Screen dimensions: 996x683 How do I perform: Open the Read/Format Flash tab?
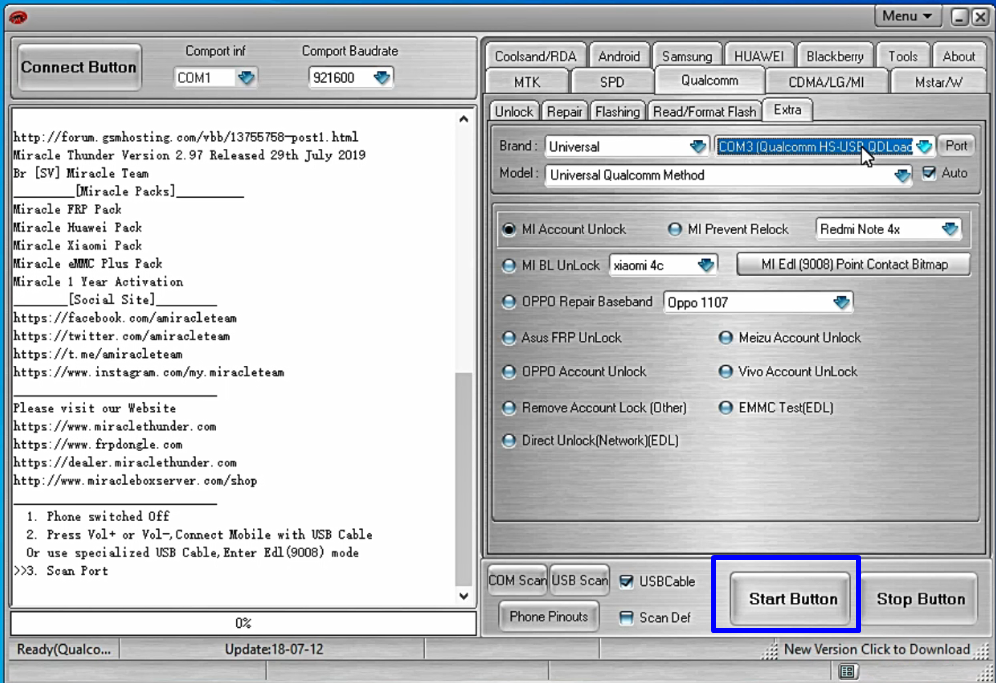click(x=704, y=112)
